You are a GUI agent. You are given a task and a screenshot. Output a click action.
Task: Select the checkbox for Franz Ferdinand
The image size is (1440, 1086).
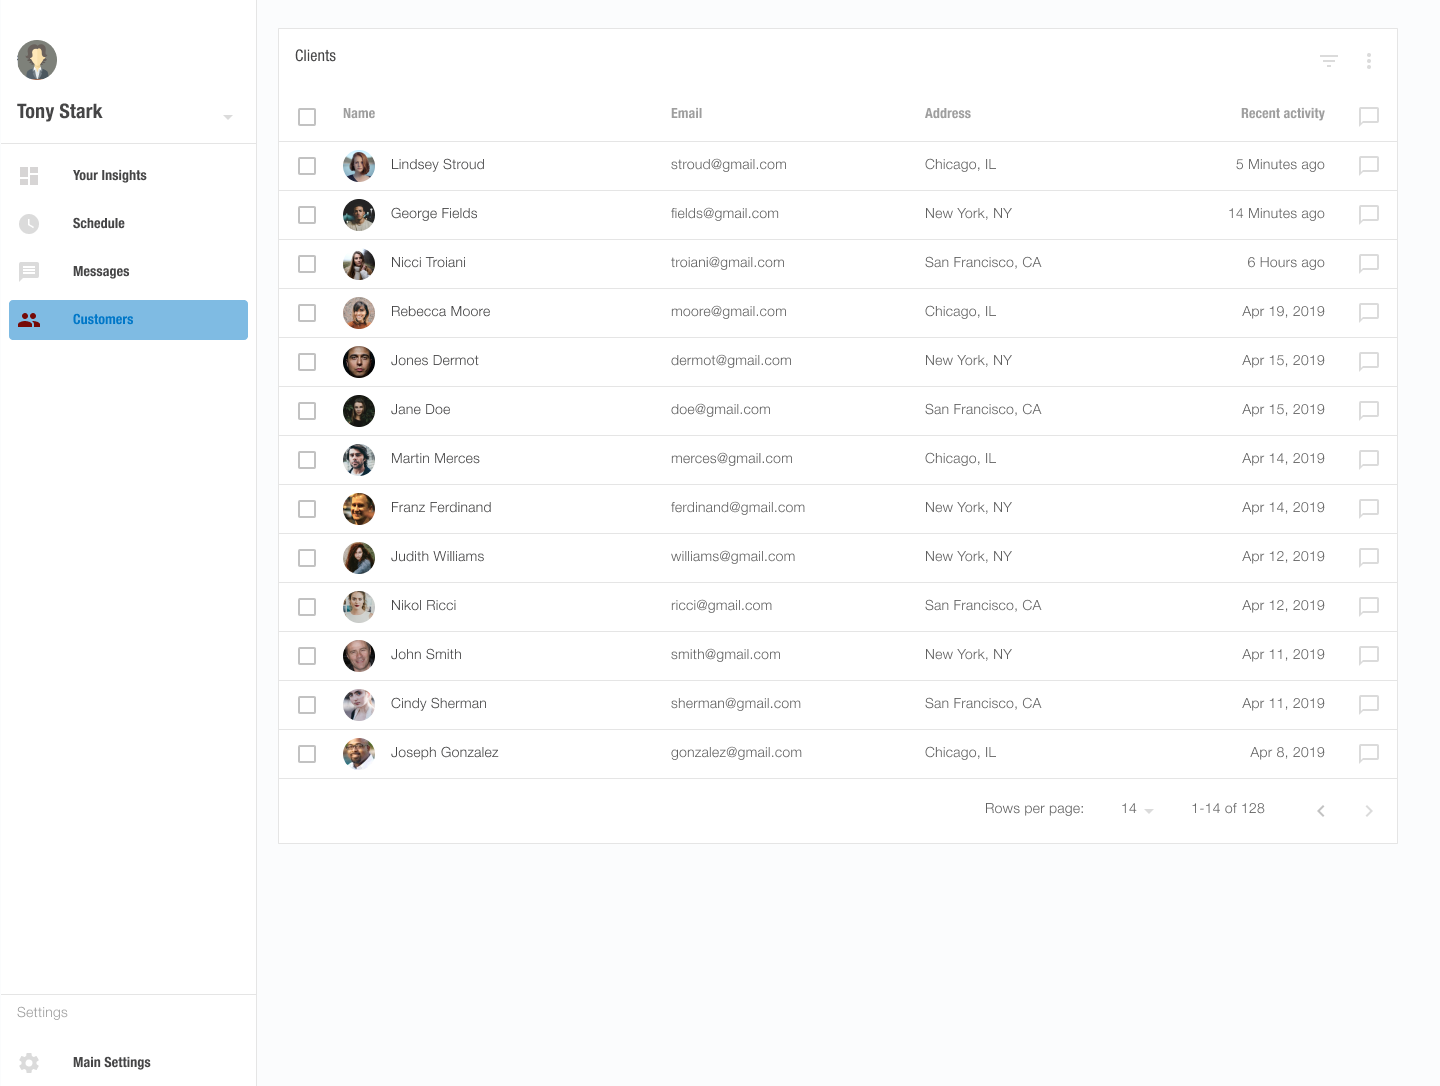click(307, 509)
